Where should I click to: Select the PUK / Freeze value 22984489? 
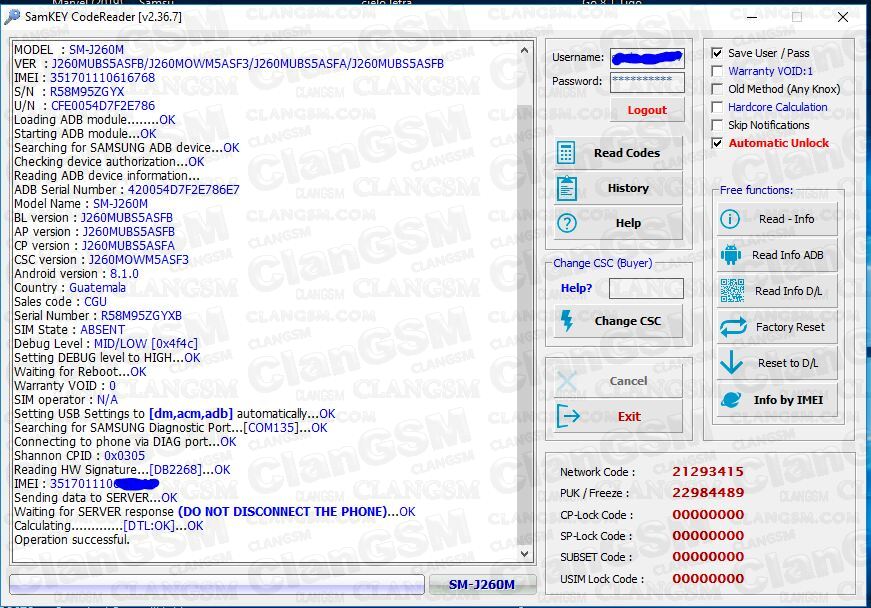(x=708, y=493)
